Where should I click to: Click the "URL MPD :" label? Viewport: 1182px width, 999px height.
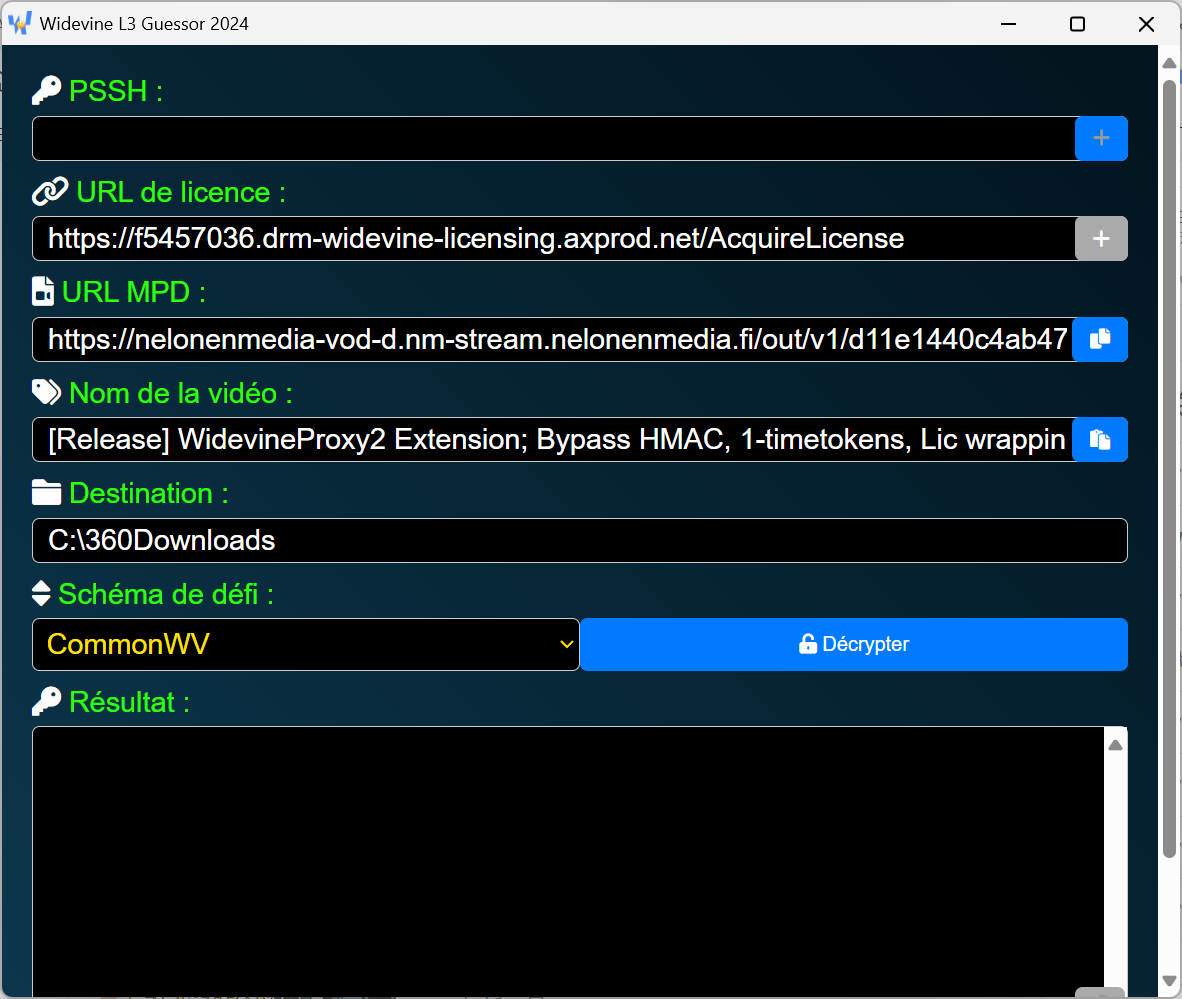pos(133,291)
